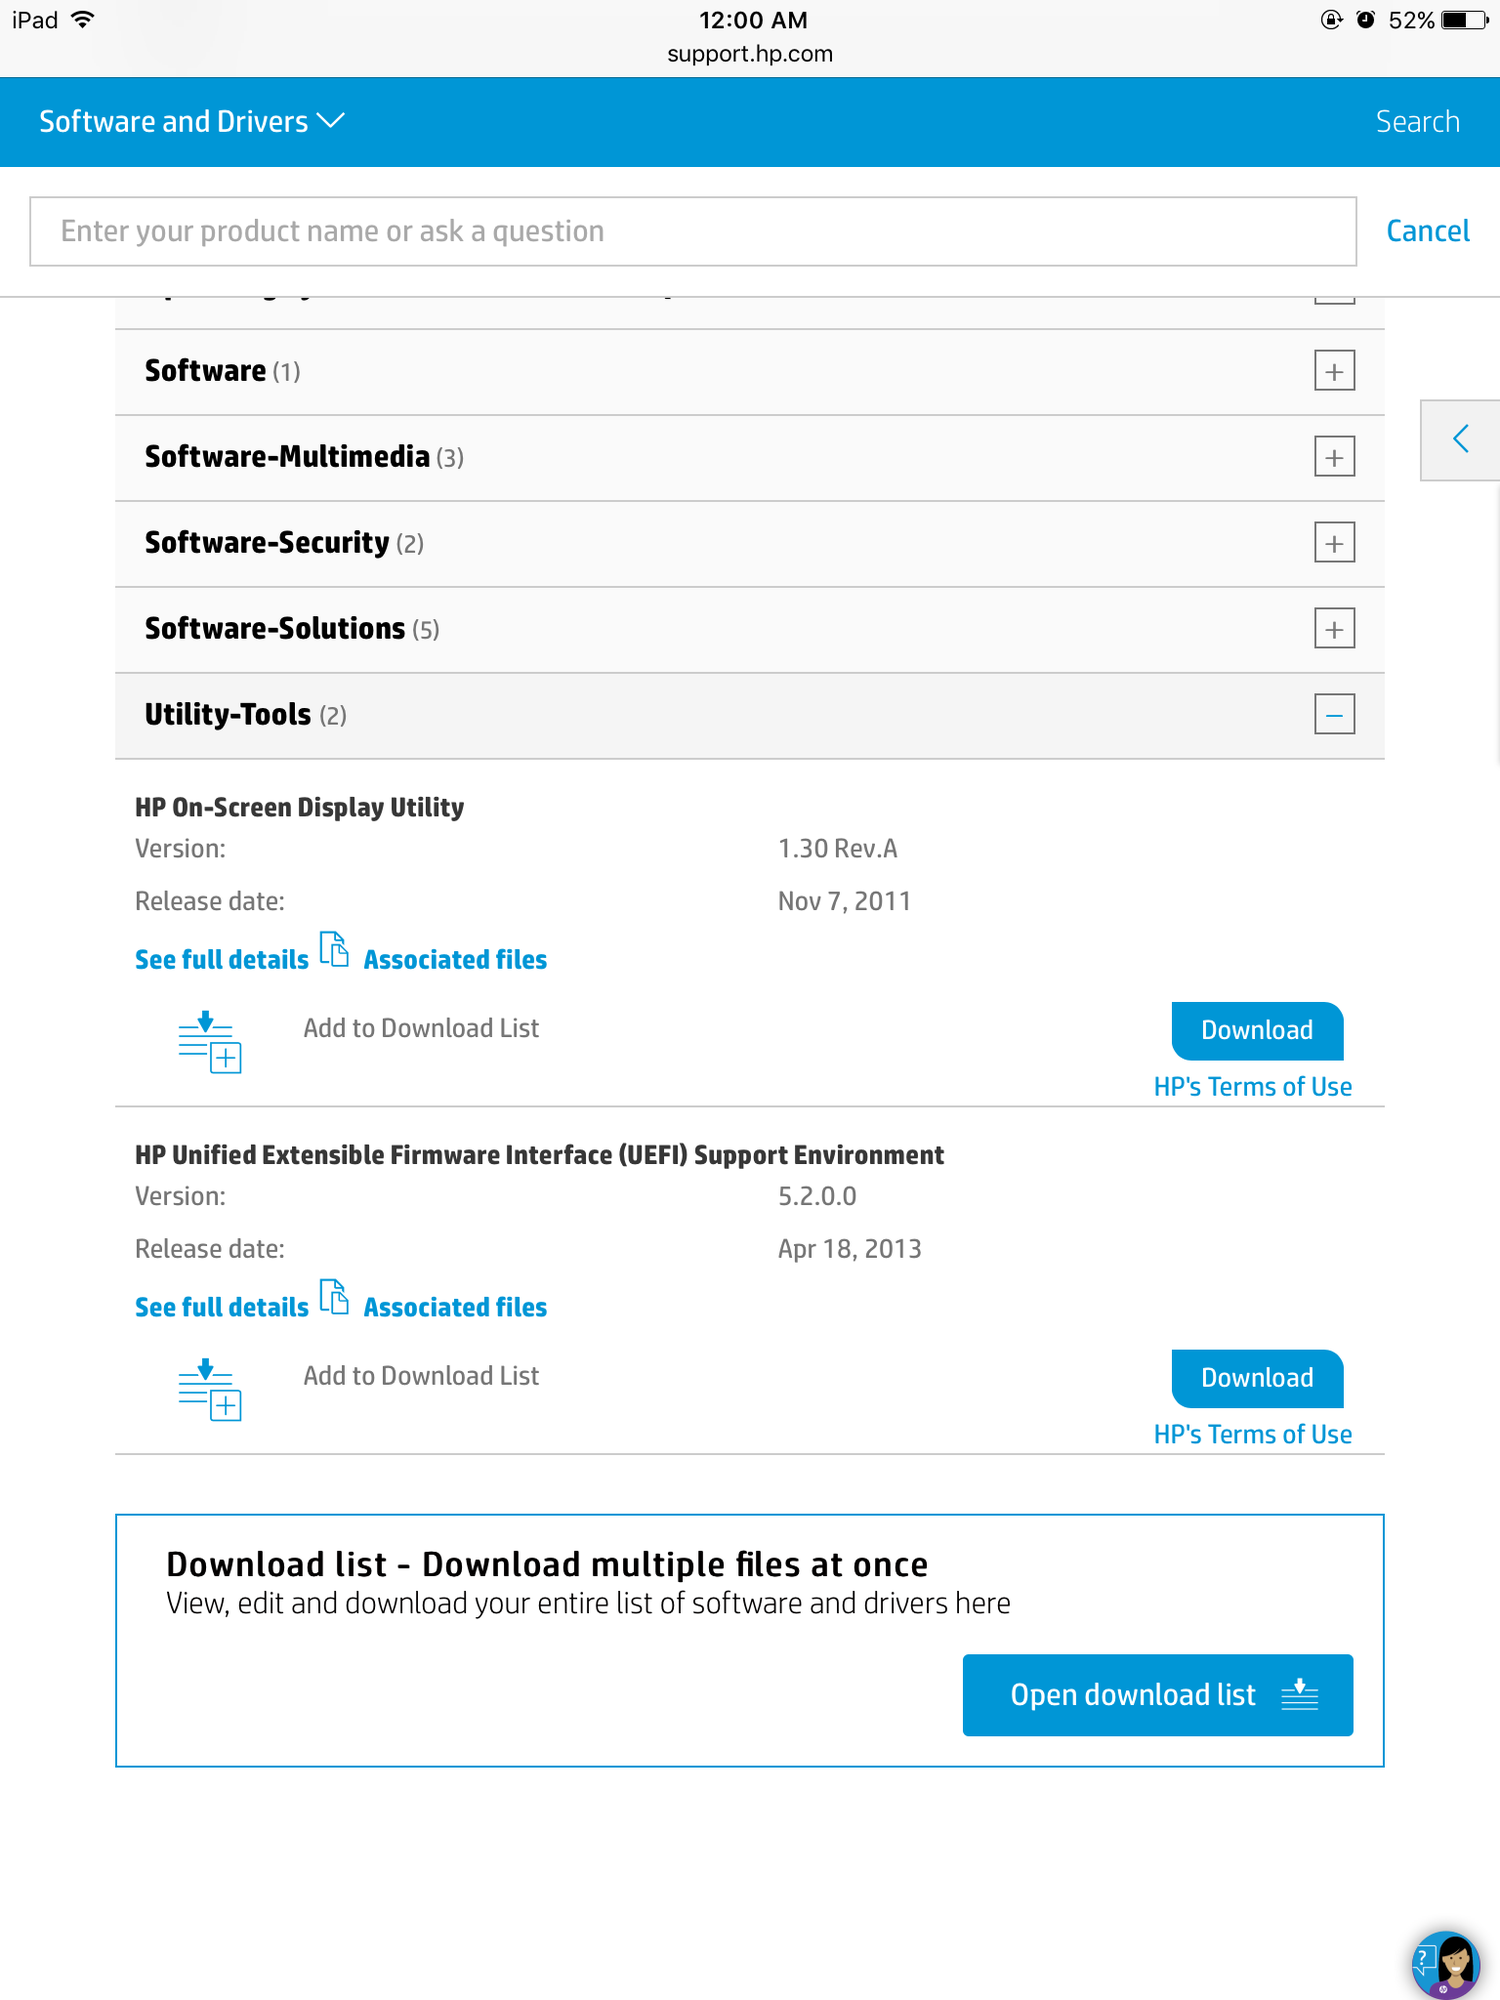Click Add to Download List for Display Utility
The height and width of the screenshot is (2000, 1500).
(x=421, y=1029)
